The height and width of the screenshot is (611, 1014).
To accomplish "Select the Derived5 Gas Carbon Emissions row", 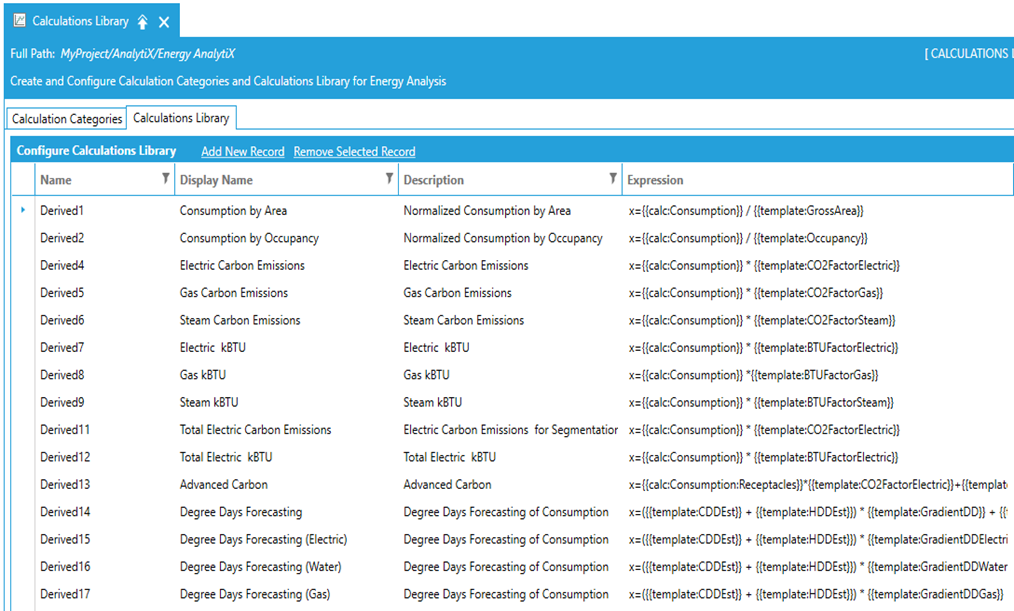I will click(233, 293).
